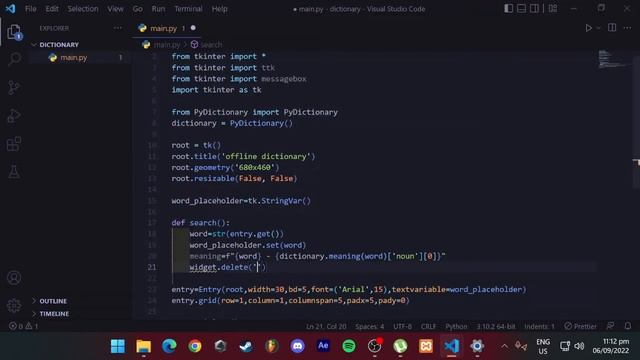Open ENG US language switcher
This screenshot has width=640, height=360.
click(543, 346)
